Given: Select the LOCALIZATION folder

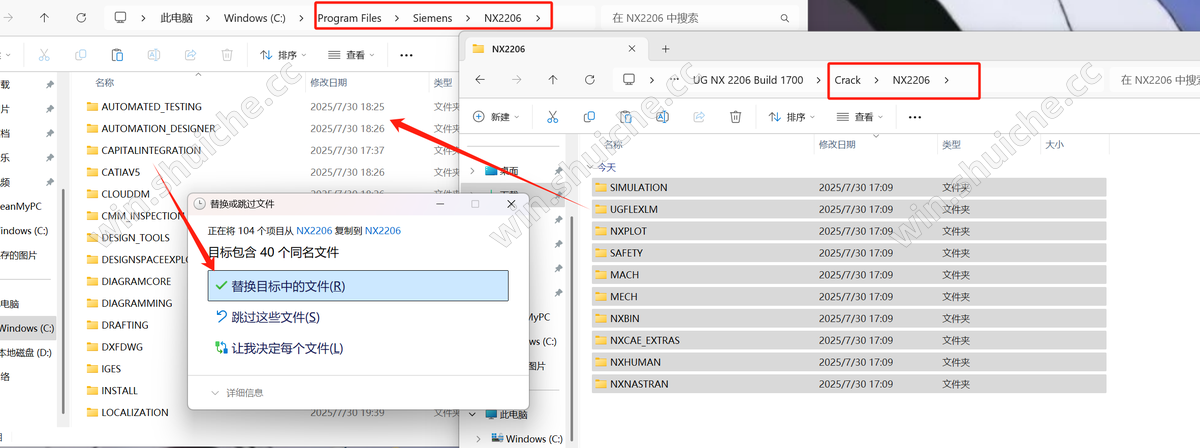Looking at the screenshot, I should (135, 412).
